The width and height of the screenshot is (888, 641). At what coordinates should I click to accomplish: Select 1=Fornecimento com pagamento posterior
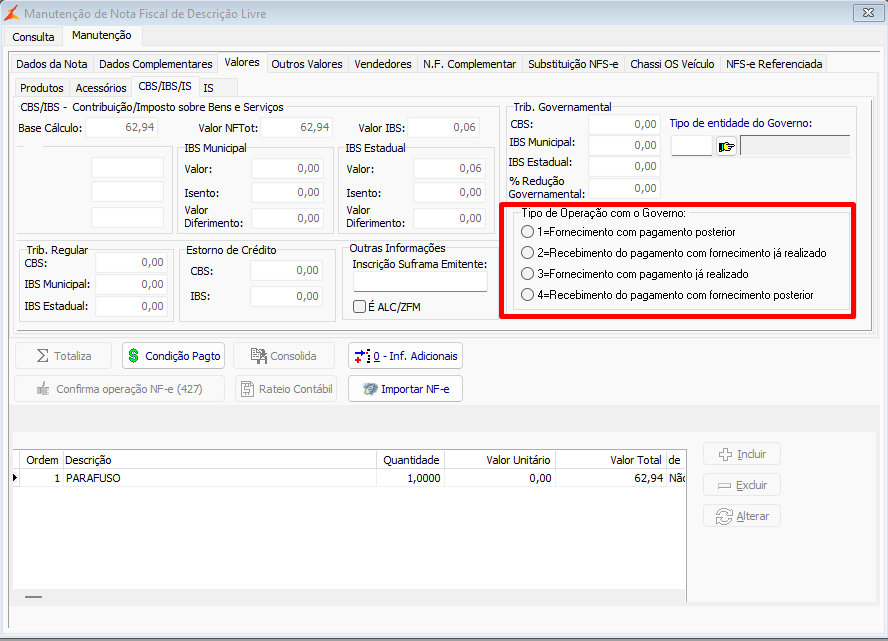527,232
